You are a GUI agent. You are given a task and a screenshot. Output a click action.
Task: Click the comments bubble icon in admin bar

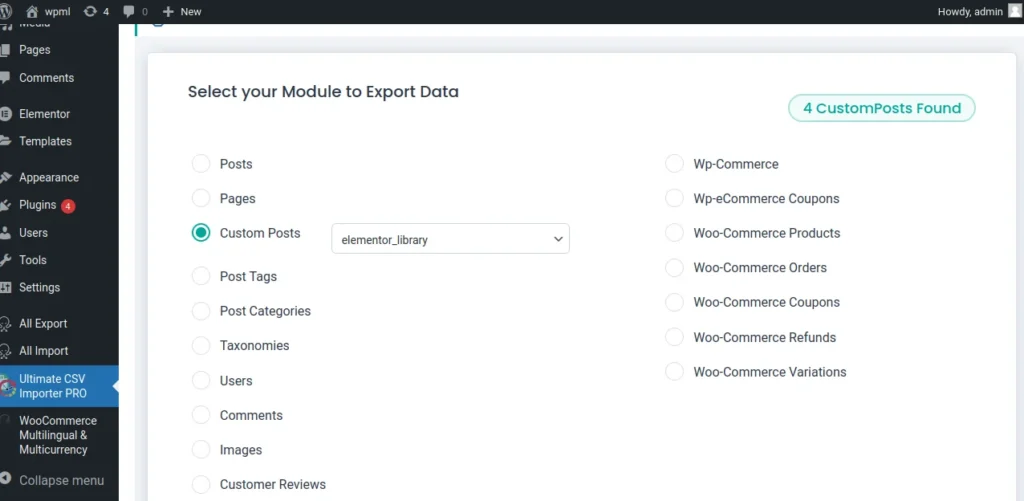129,11
